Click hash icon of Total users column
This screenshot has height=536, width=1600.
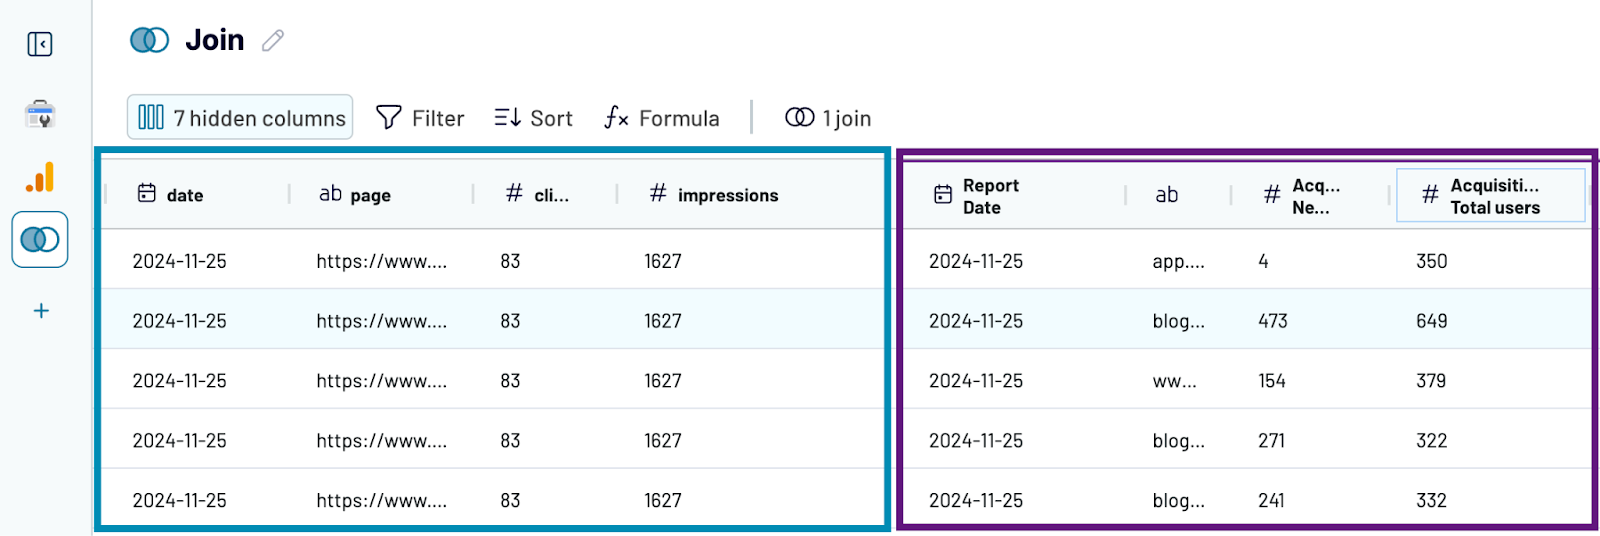tap(1430, 195)
